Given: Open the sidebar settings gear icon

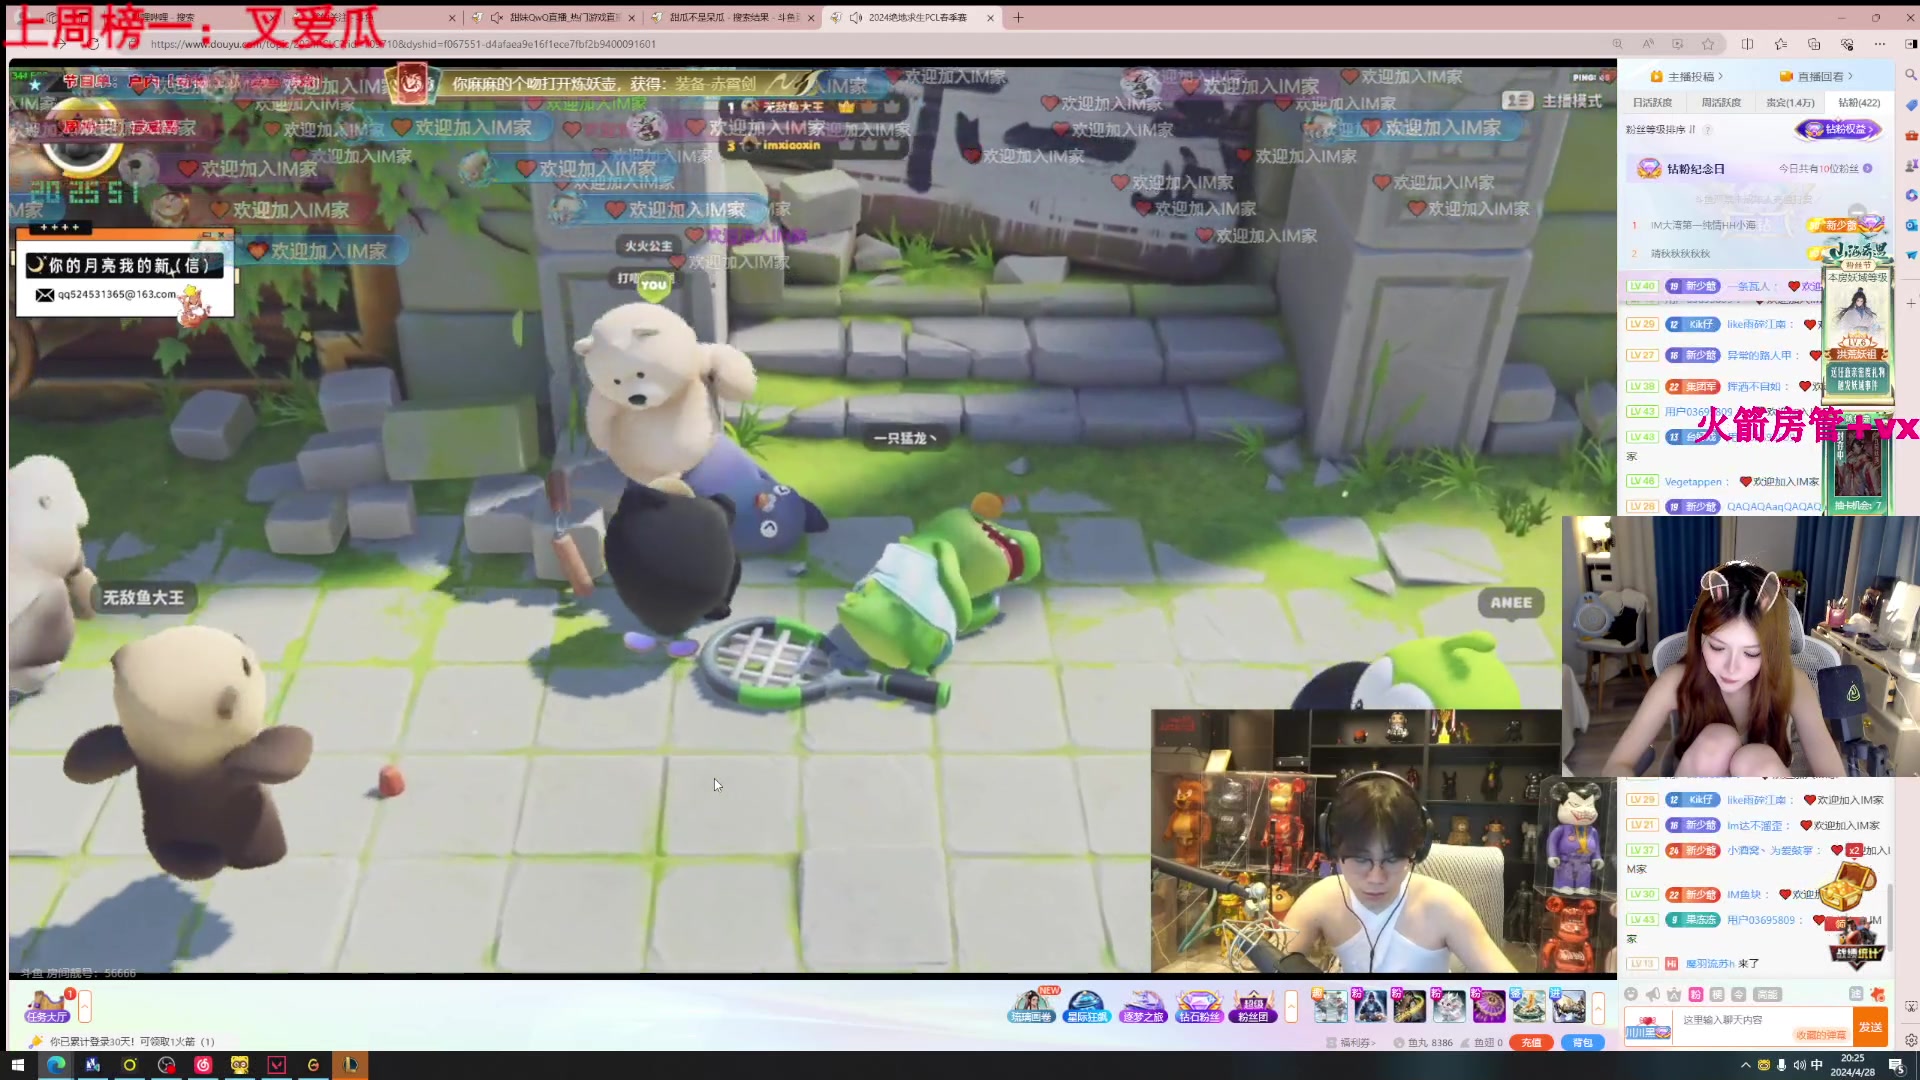Looking at the screenshot, I should 1910,1040.
